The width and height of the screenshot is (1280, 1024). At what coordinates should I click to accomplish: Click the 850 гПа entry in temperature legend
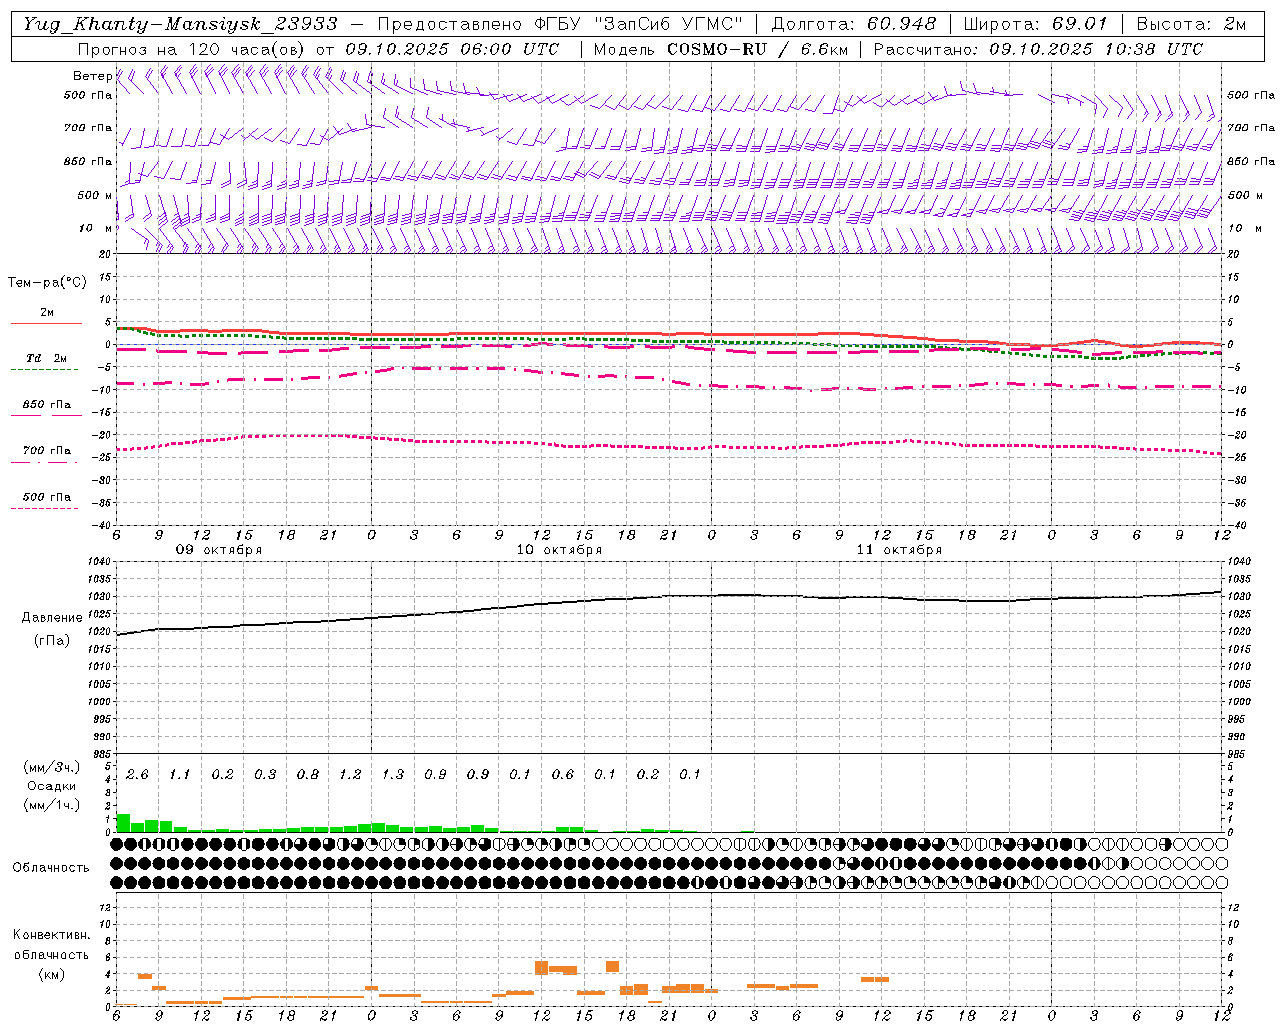(x=47, y=405)
